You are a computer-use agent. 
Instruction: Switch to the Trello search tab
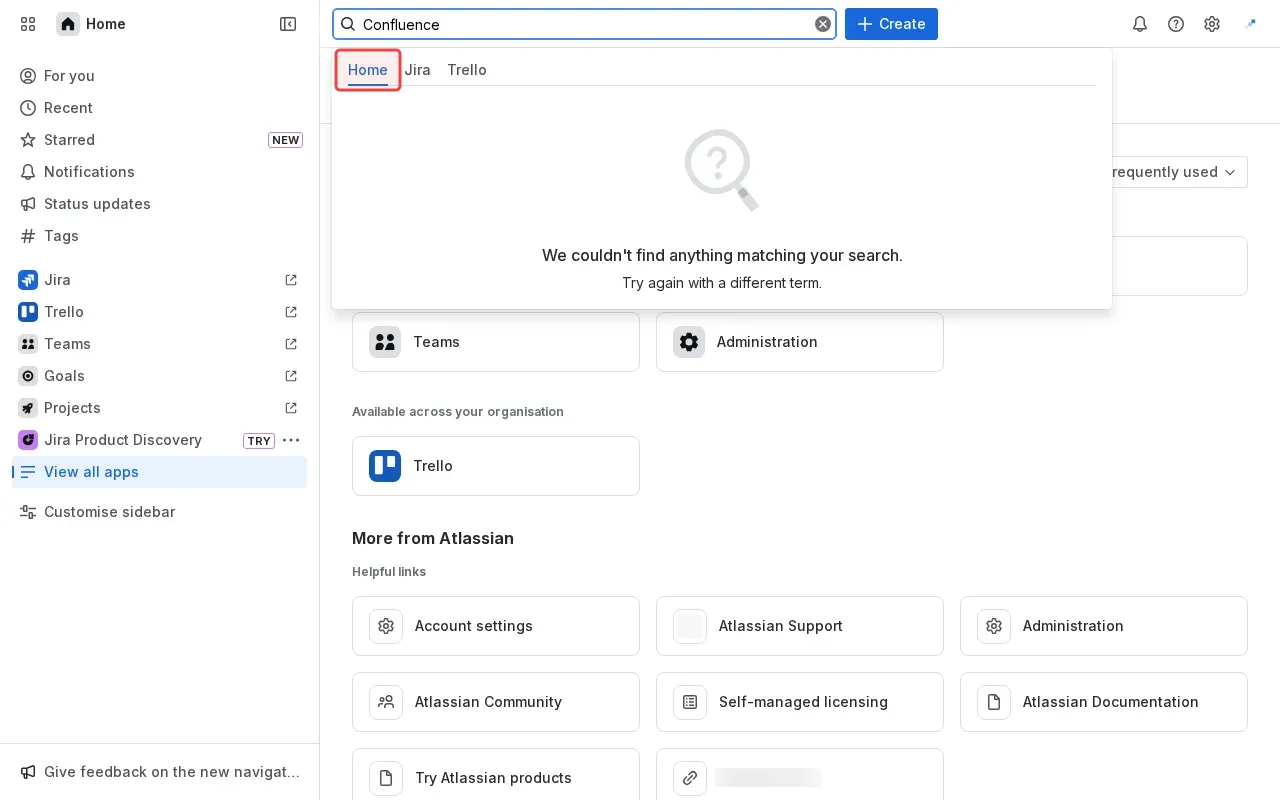pyautogui.click(x=467, y=70)
